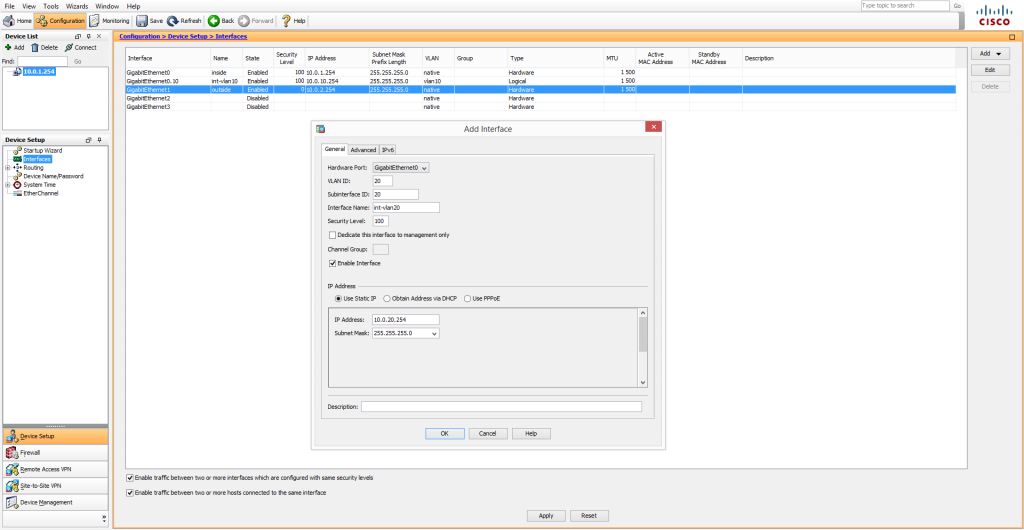Screen dimensions: 1024x530
Task: Save configuration with the Save toolbar icon
Action: click(x=150, y=21)
